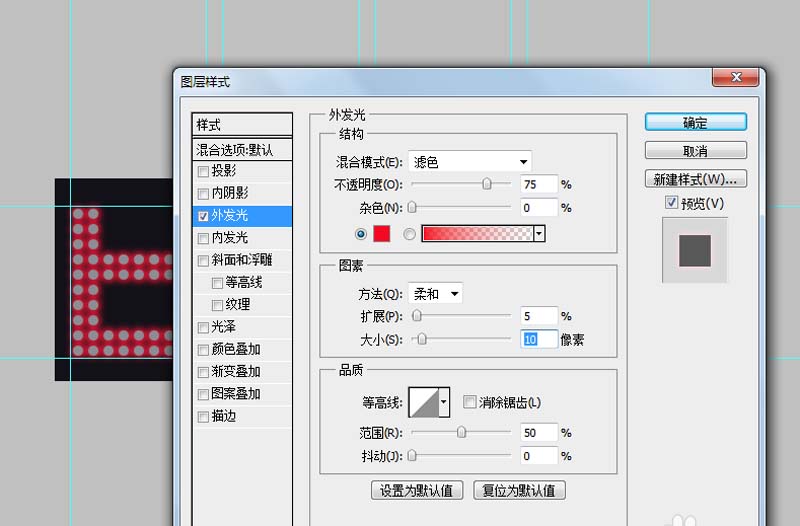Viewport: 800px width, 526px height.
Task: Enable the 渐变叠加 gradient overlay checkbox
Action: tap(203, 372)
